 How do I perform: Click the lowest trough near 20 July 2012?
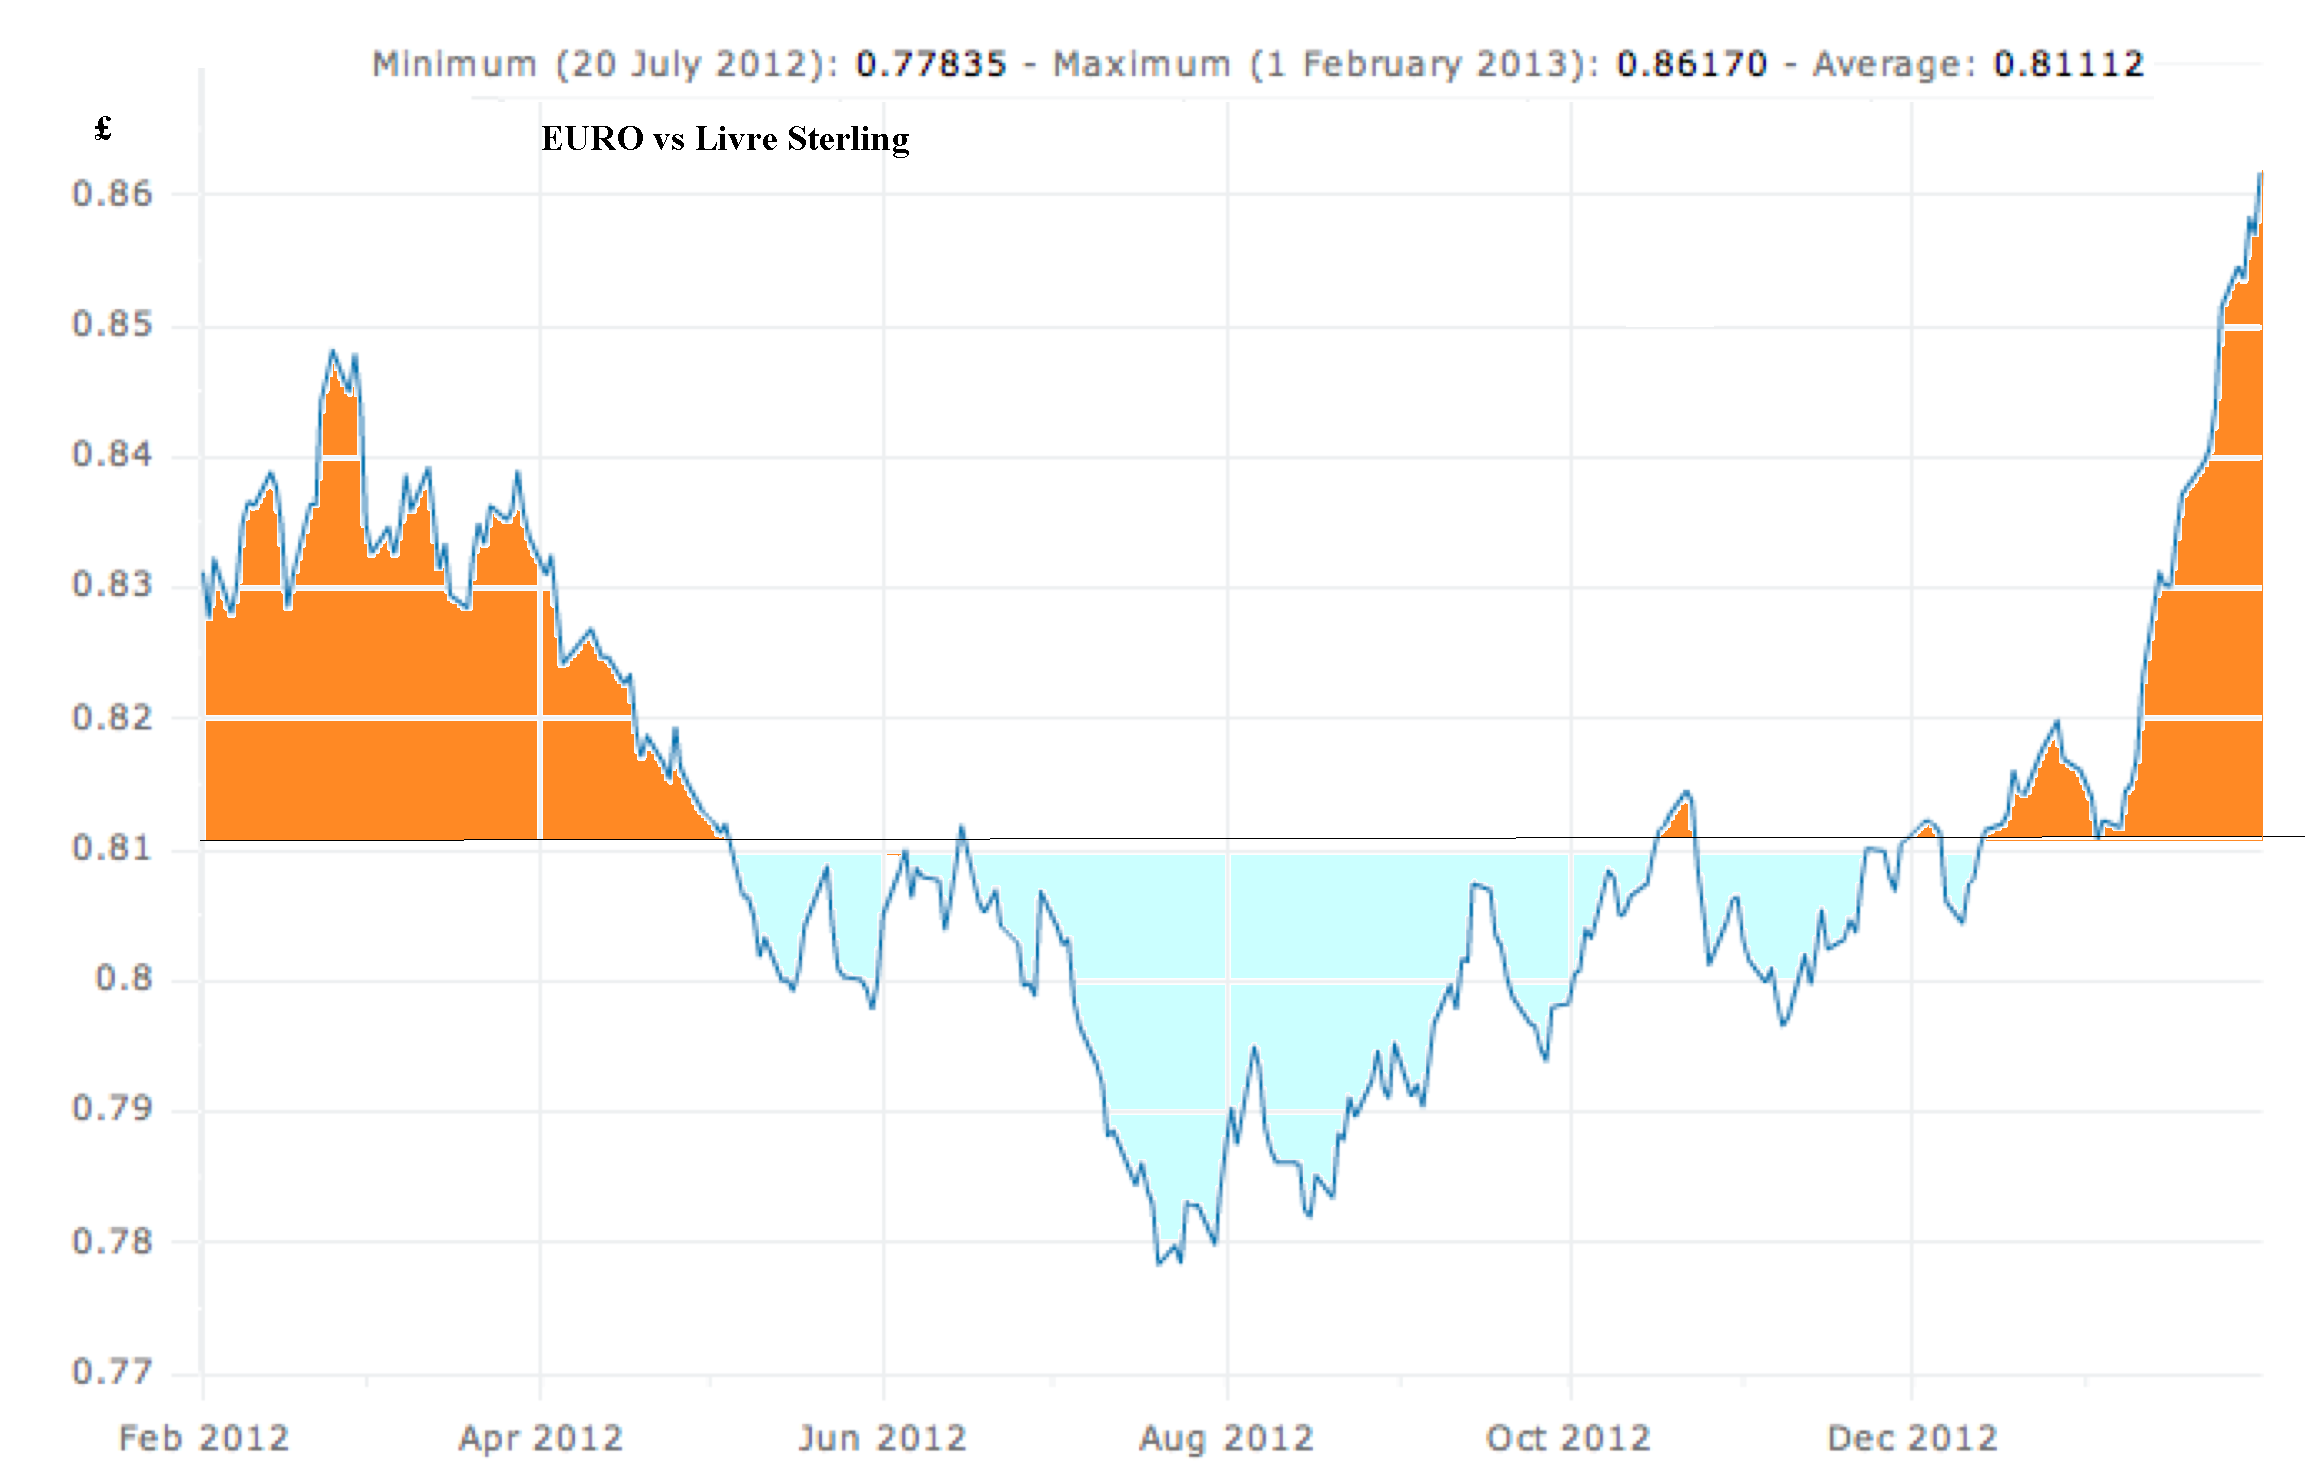(x=1160, y=1263)
